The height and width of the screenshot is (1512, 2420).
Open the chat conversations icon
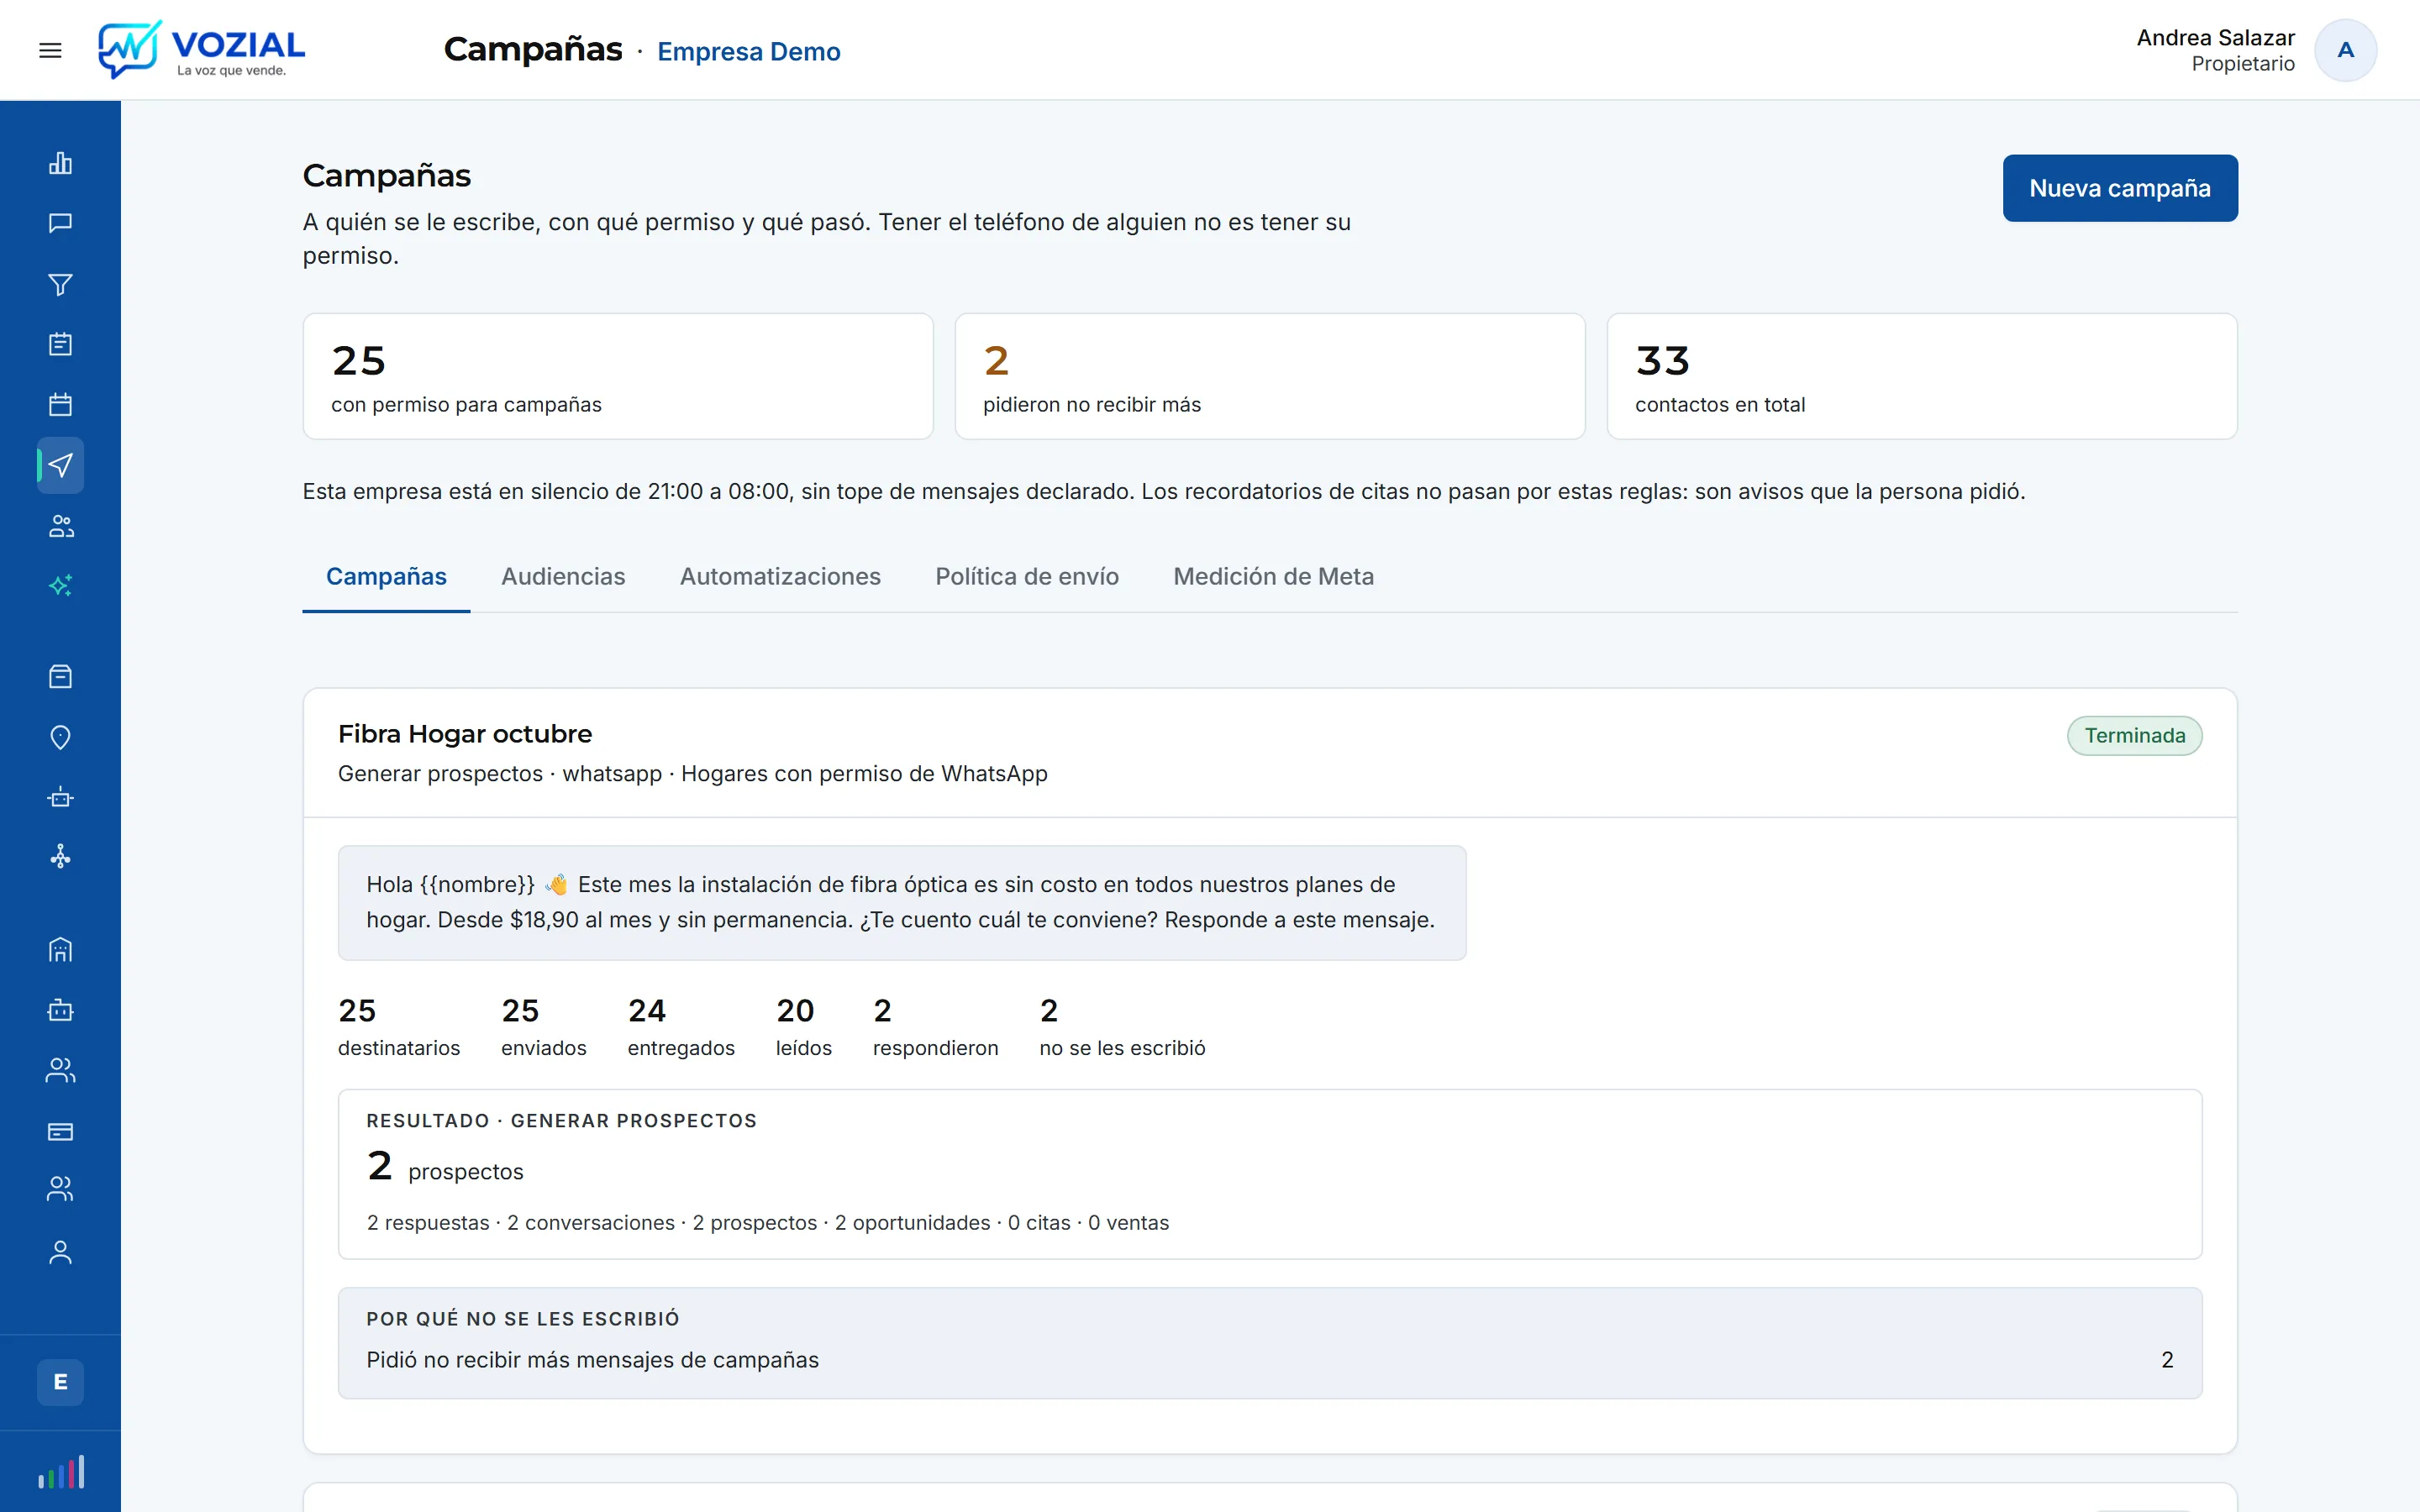click(x=60, y=223)
